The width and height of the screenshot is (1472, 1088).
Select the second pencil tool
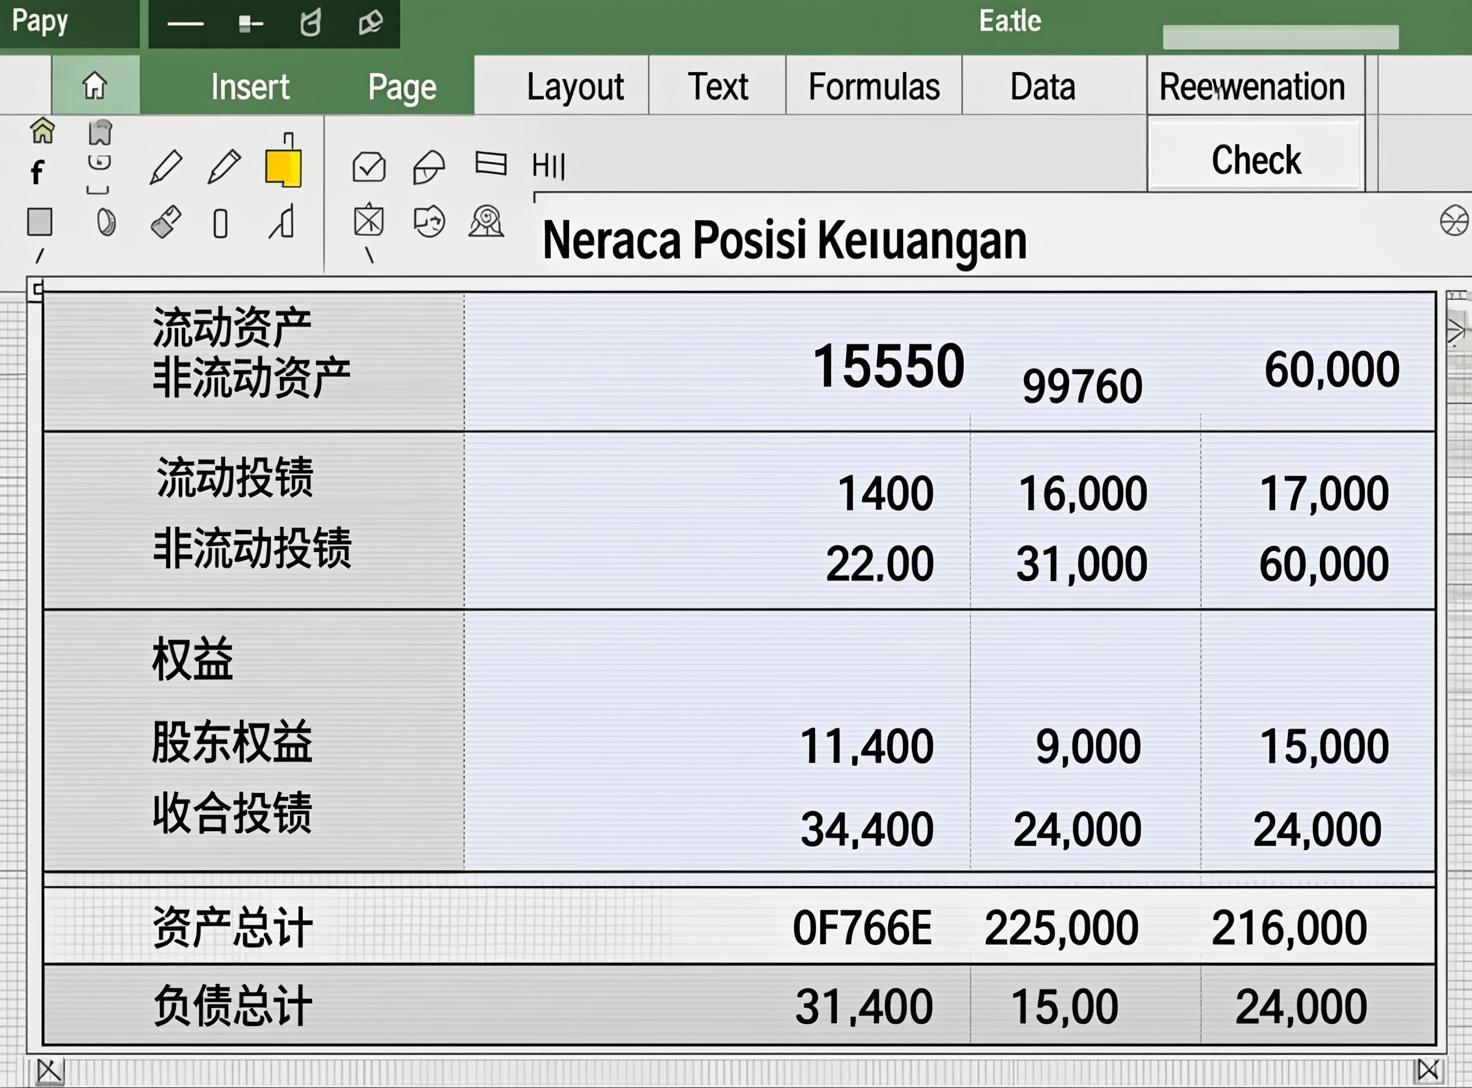(x=224, y=167)
